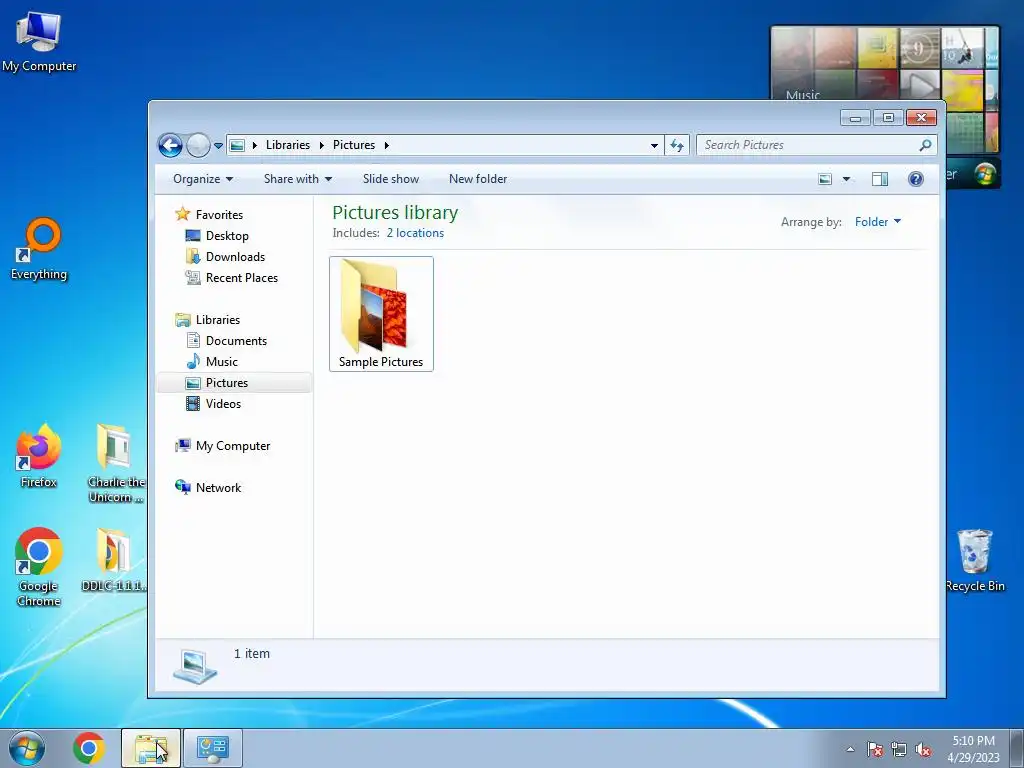Start the Slide show

pos(391,179)
